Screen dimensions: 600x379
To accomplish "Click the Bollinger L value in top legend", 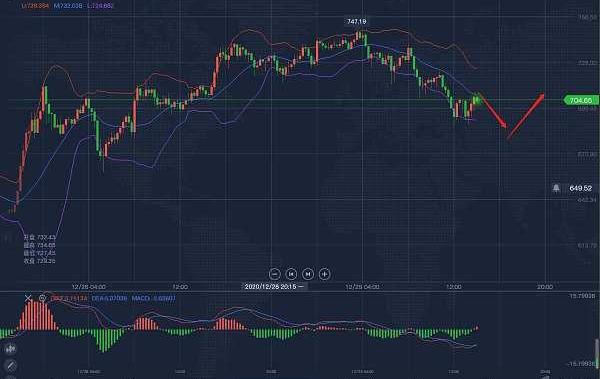I will (x=100, y=6).
